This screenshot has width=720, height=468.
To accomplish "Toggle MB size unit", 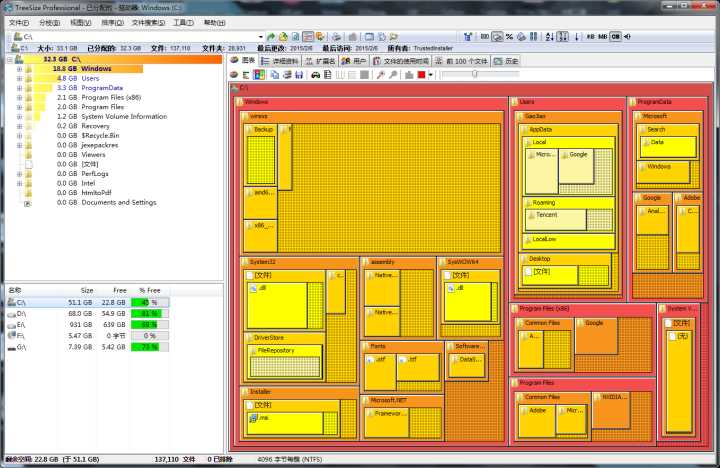I will coord(603,37).
